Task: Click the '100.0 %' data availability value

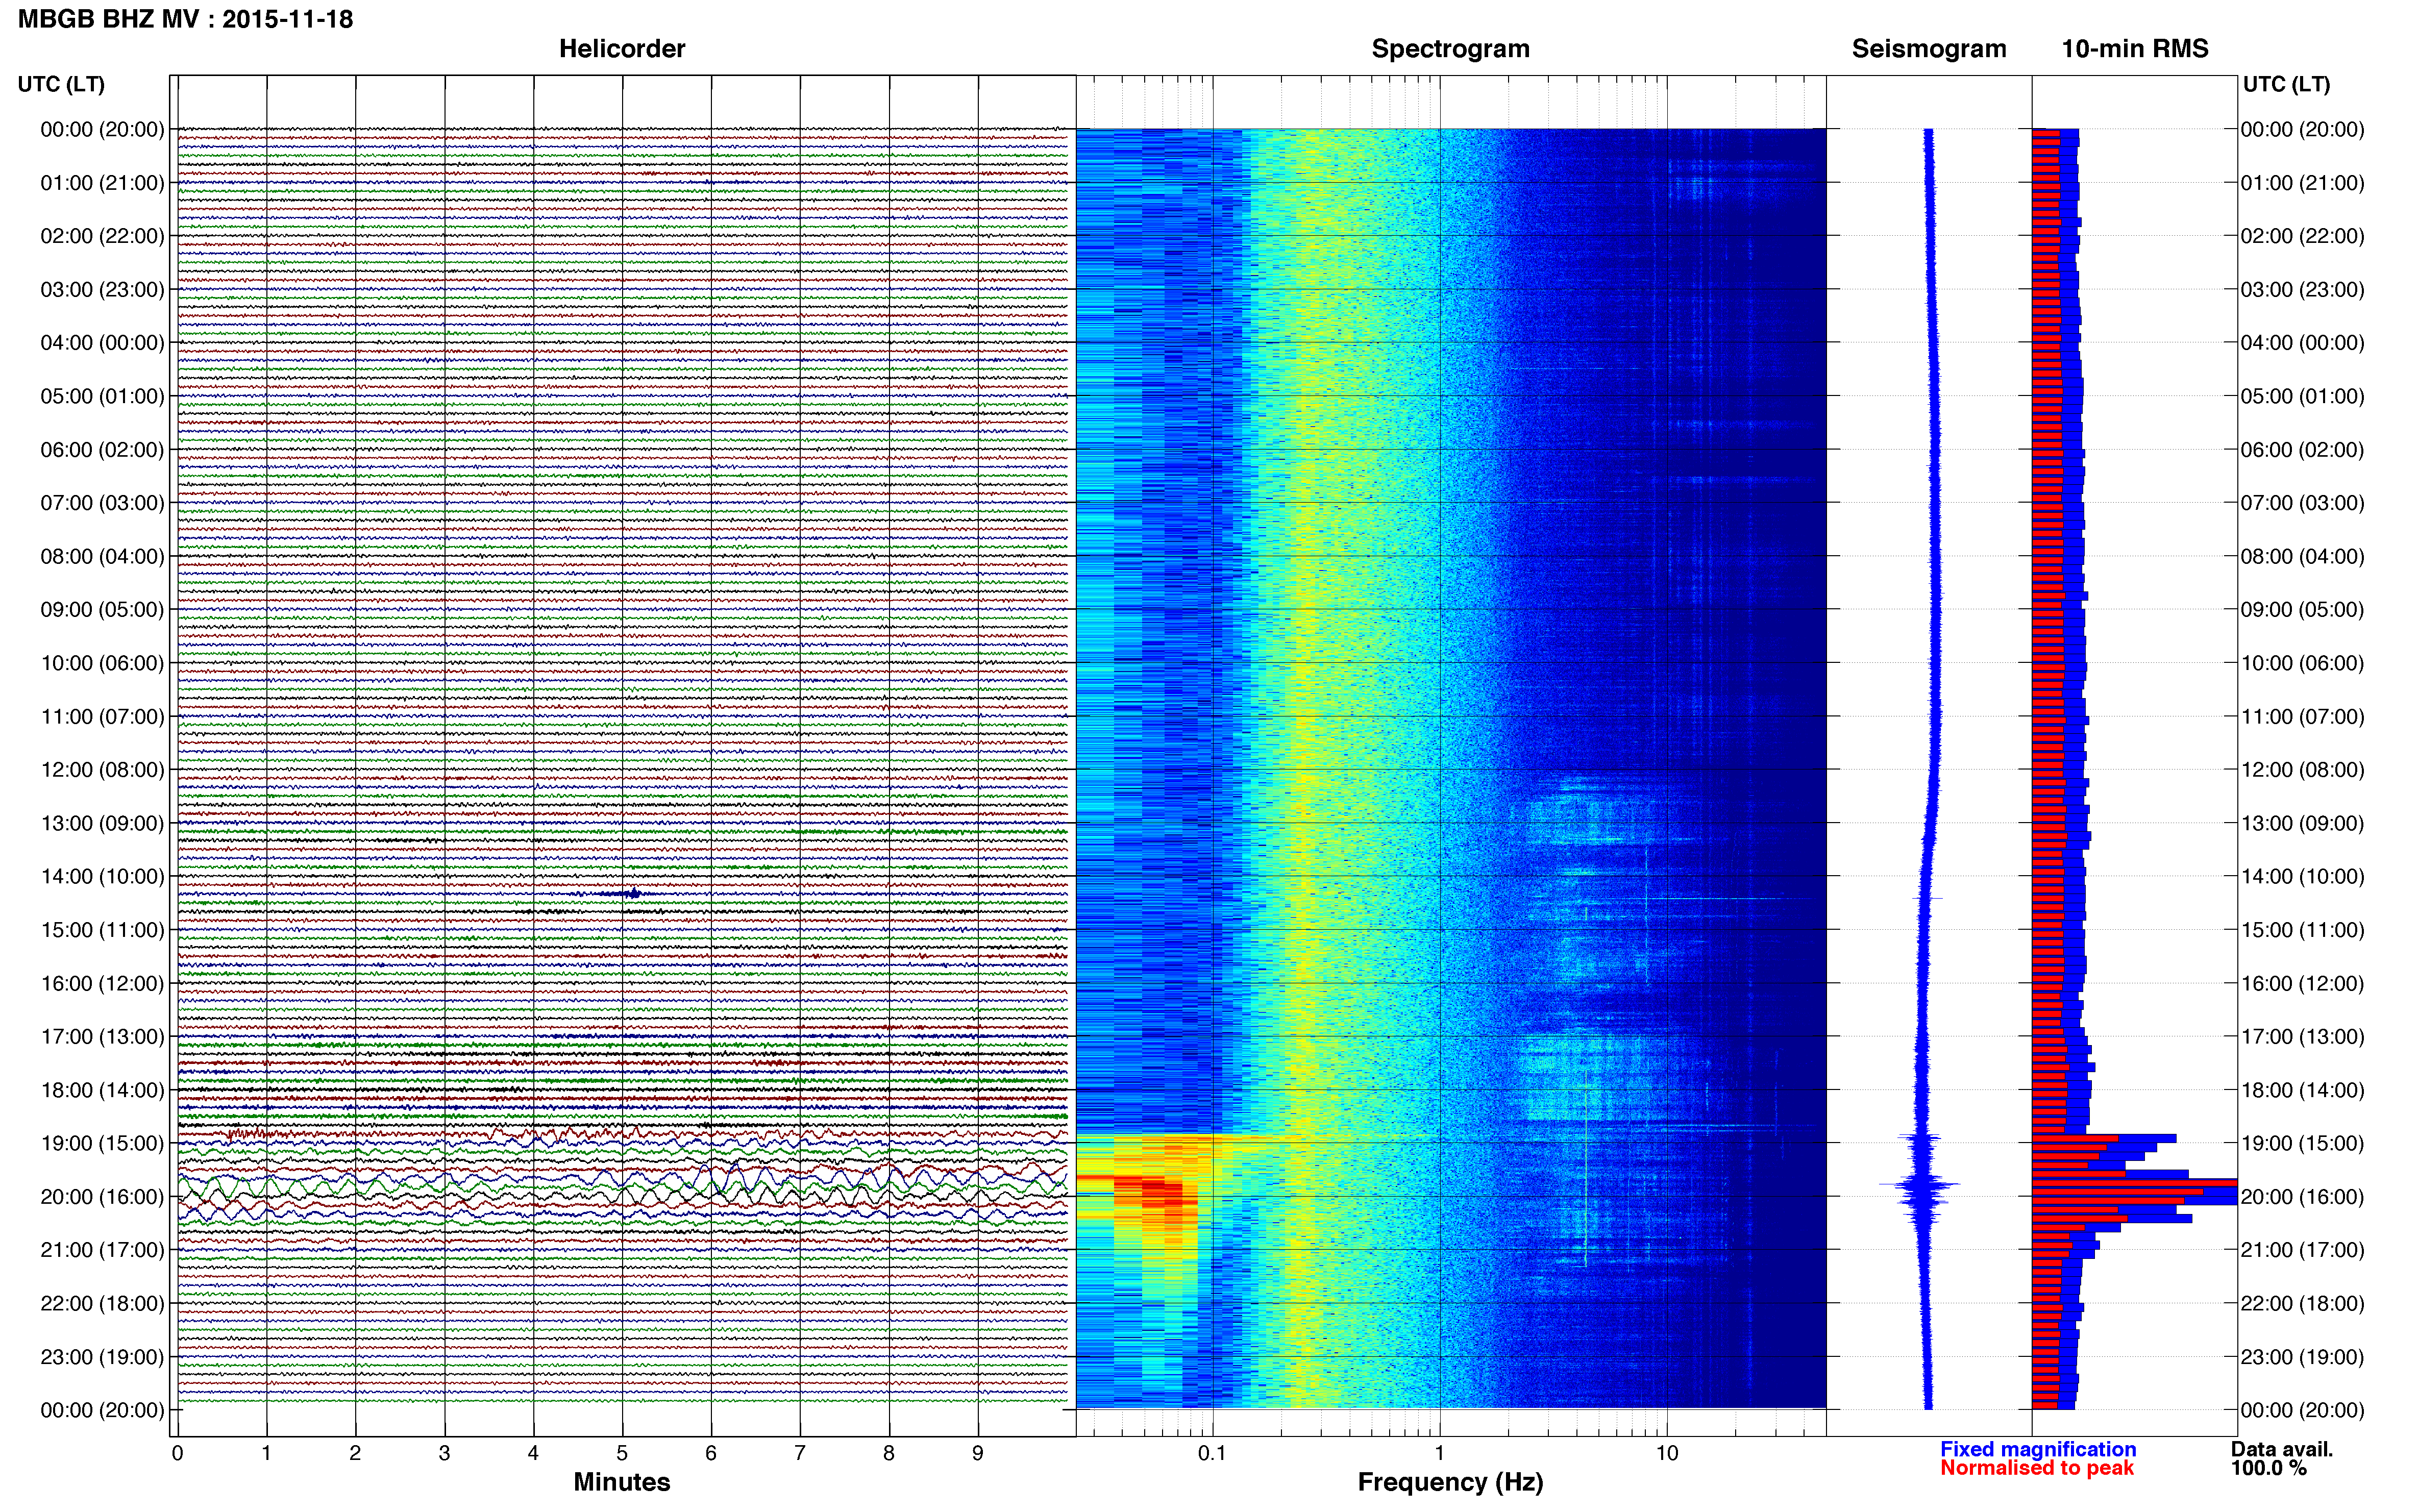Action: click(2268, 1468)
